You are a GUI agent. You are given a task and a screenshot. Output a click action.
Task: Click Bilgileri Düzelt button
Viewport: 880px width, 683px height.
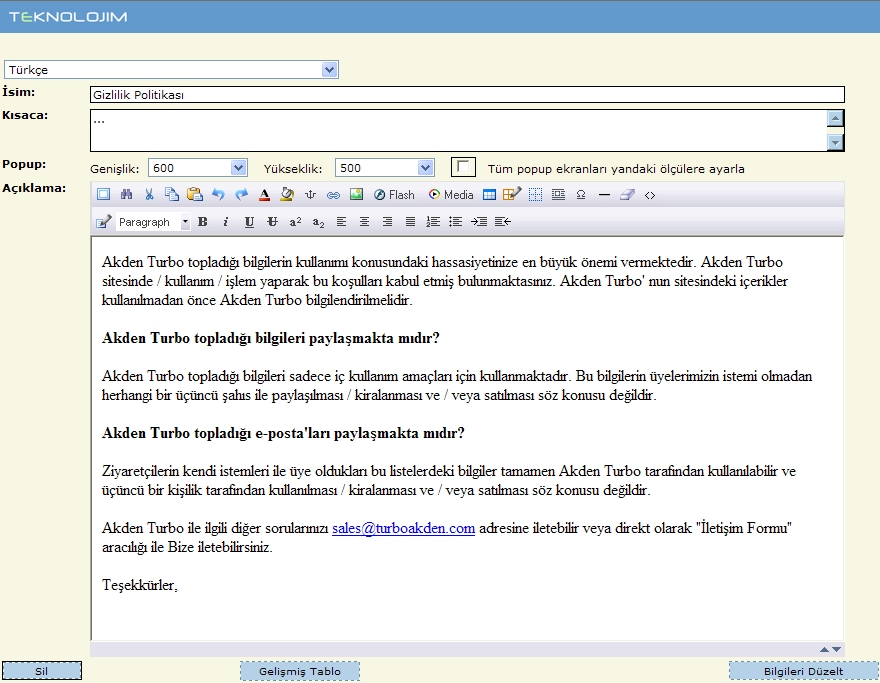pyautogui.click(x=803, y=671)
